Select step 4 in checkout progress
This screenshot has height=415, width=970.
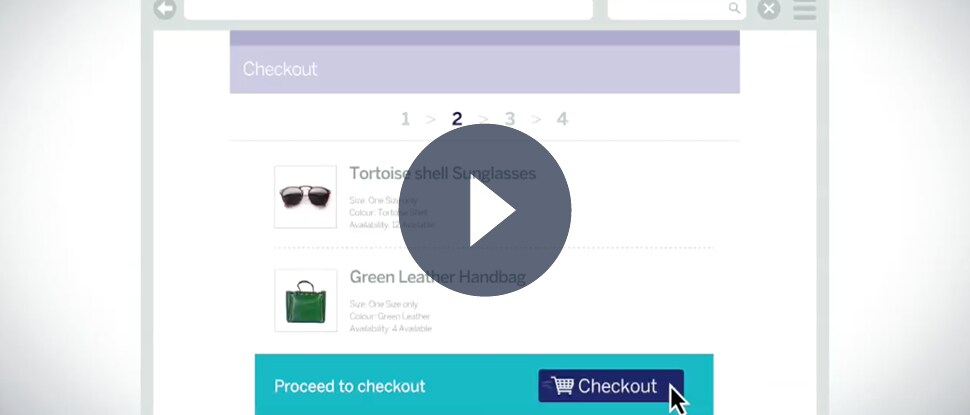[562, 119]
